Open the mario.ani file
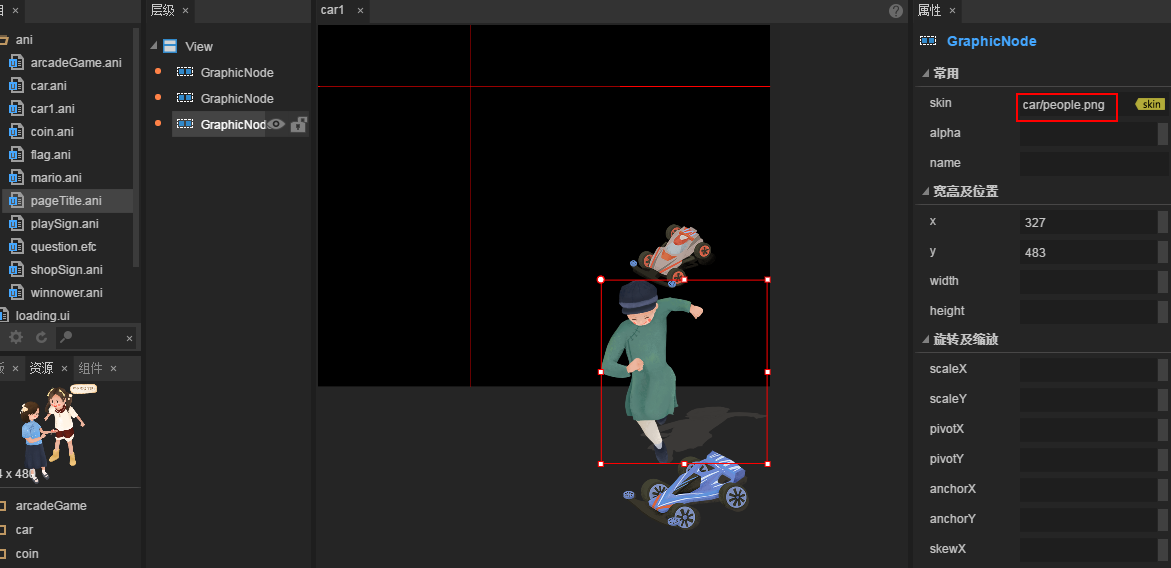 pyautogui.click(x=56, y=178)
